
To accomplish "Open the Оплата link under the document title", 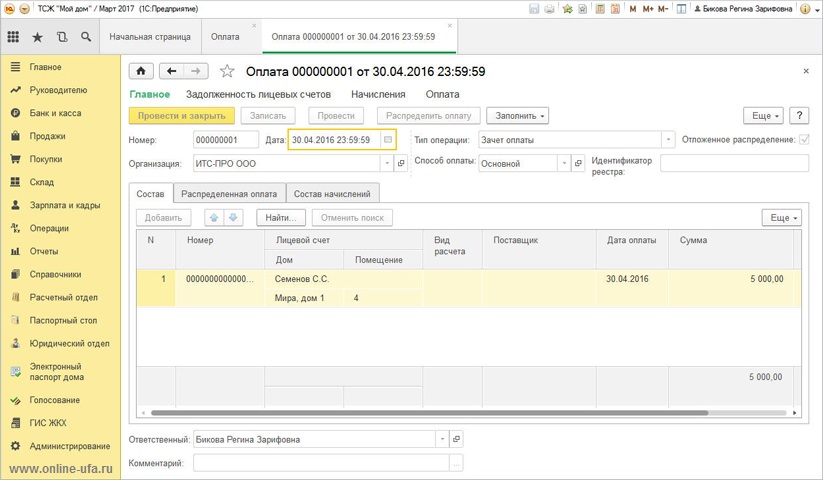I will [x=442, y=94].
